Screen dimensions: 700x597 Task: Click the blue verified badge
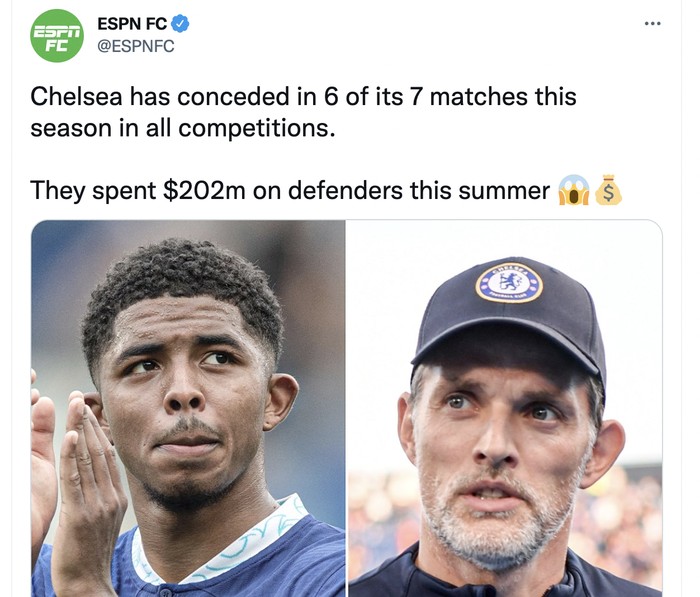[181, 24]
